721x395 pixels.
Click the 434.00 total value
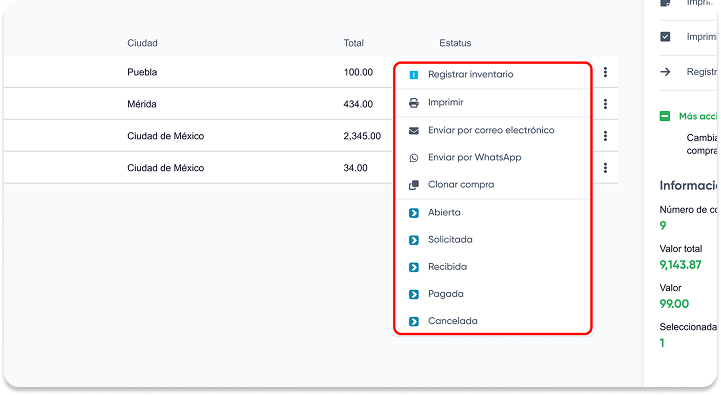tap(358, 104)
